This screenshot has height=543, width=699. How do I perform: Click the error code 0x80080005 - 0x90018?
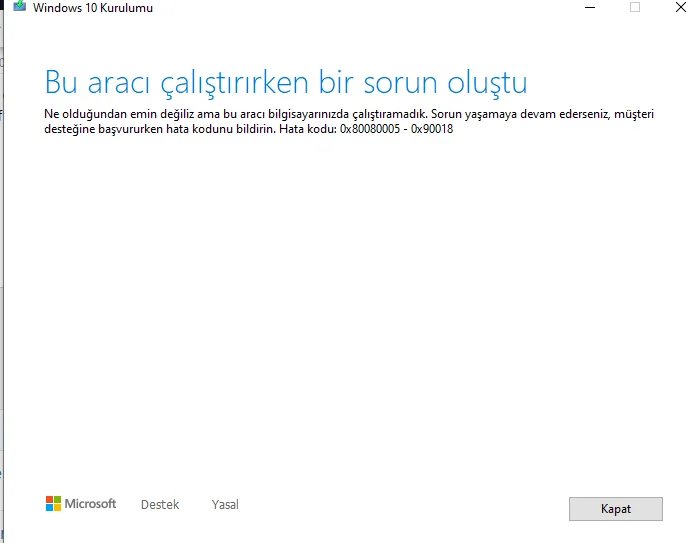click(396, 129)
